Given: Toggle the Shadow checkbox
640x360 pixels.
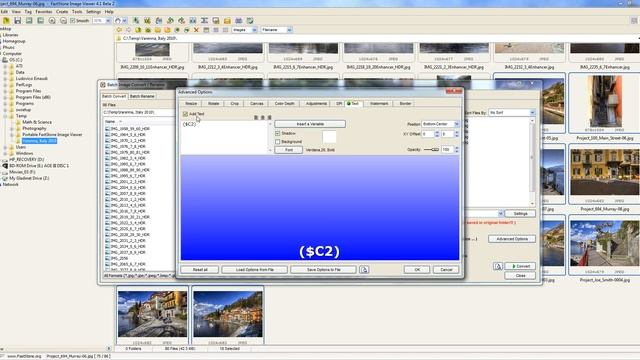Looking at the screenshot, I should point(278,133).
